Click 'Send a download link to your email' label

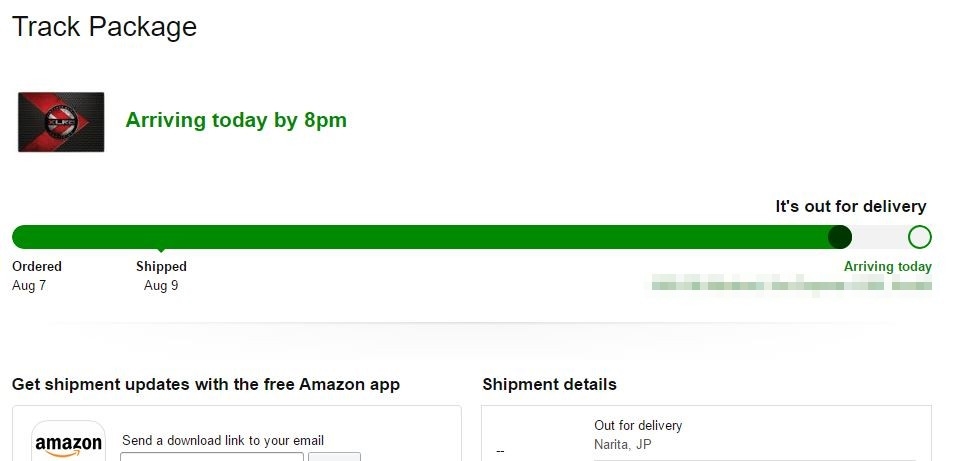coord(223,440)
